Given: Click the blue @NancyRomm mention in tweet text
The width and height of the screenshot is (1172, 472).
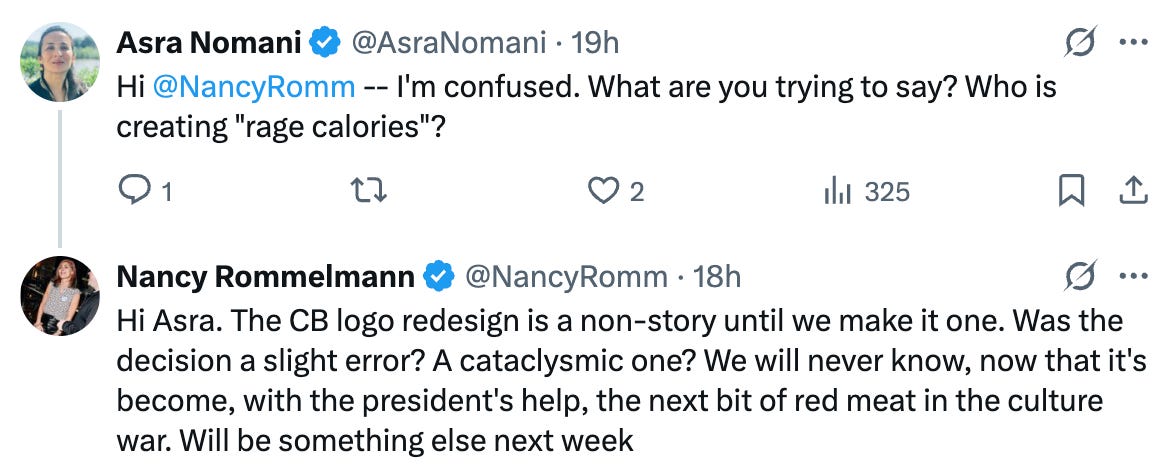Looking at the screenshot, I should 253,86.
